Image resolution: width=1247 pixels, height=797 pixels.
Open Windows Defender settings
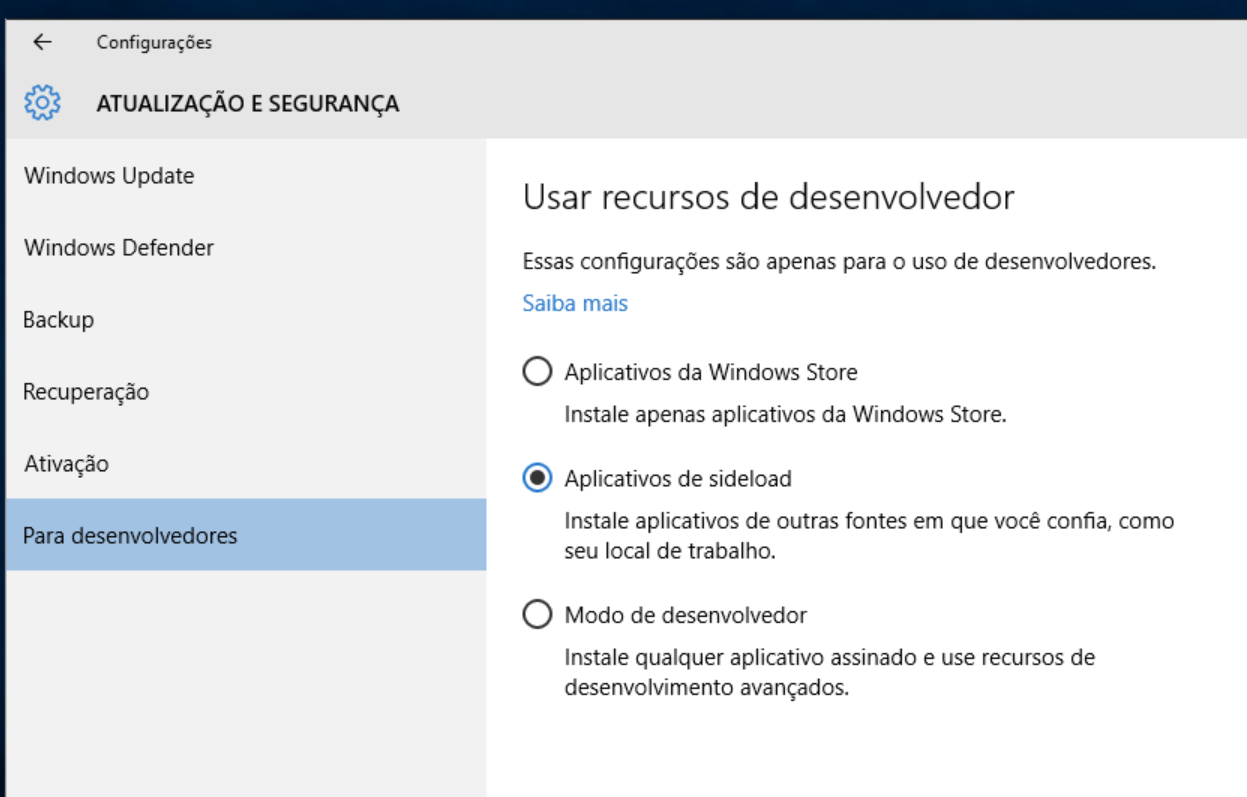tap(119, 248)
